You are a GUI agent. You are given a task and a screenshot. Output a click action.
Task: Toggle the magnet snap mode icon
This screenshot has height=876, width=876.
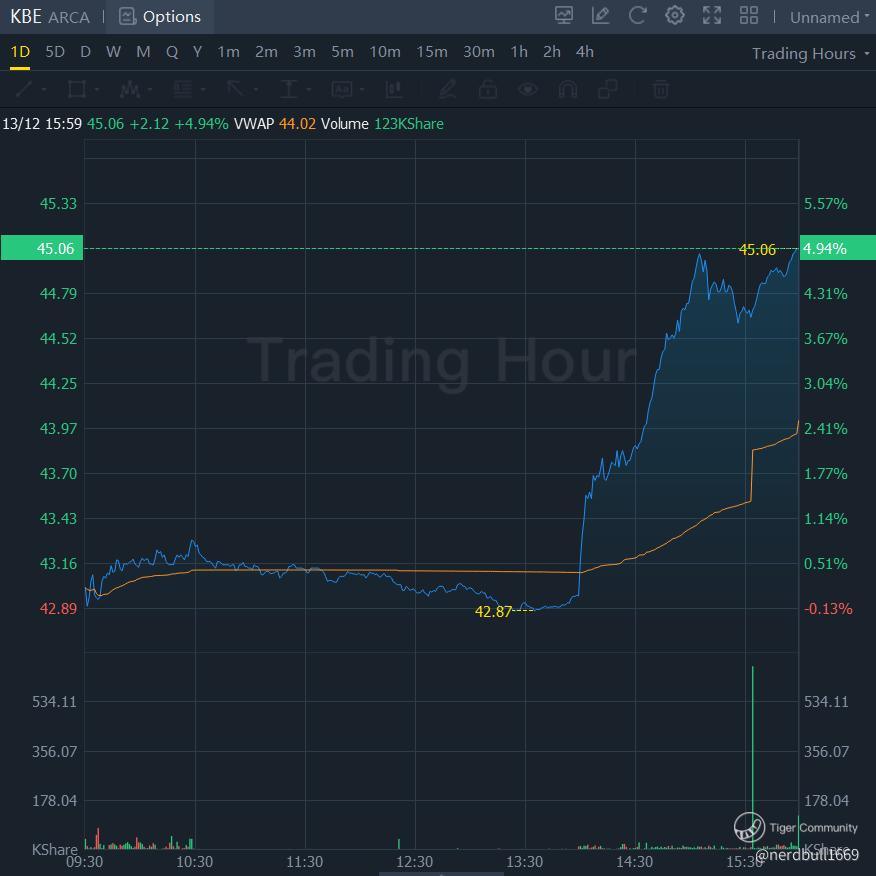tap(568, 89)
